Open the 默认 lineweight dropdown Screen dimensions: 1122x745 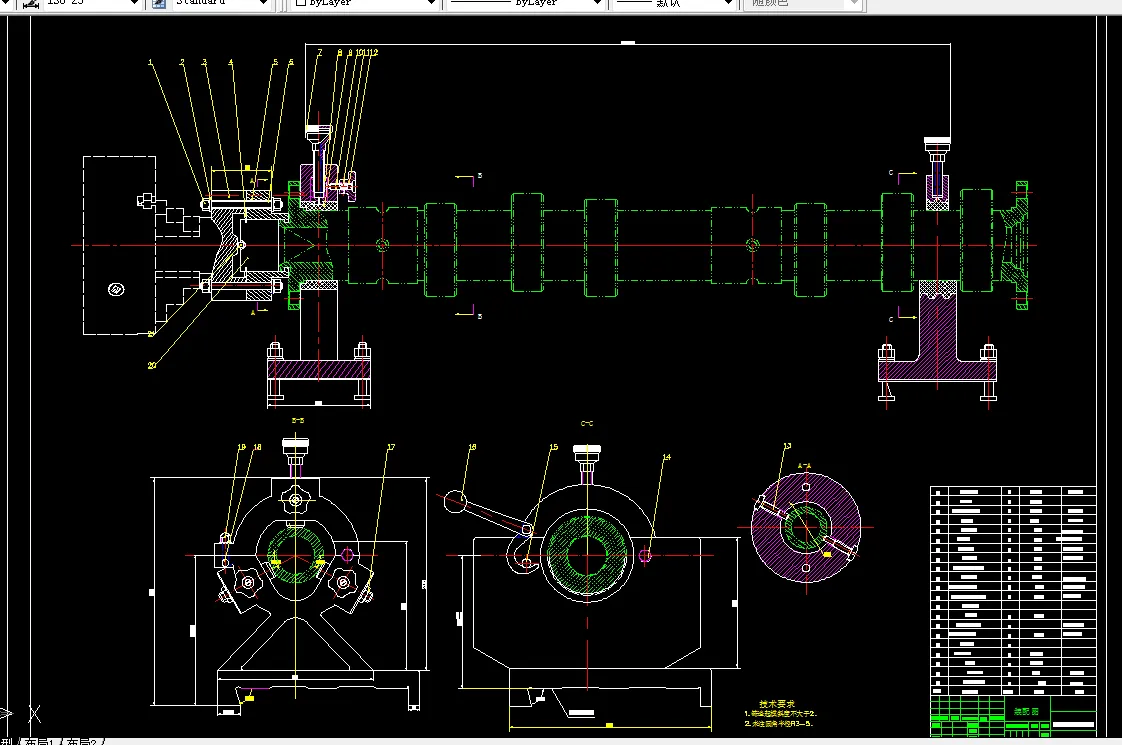728,3
